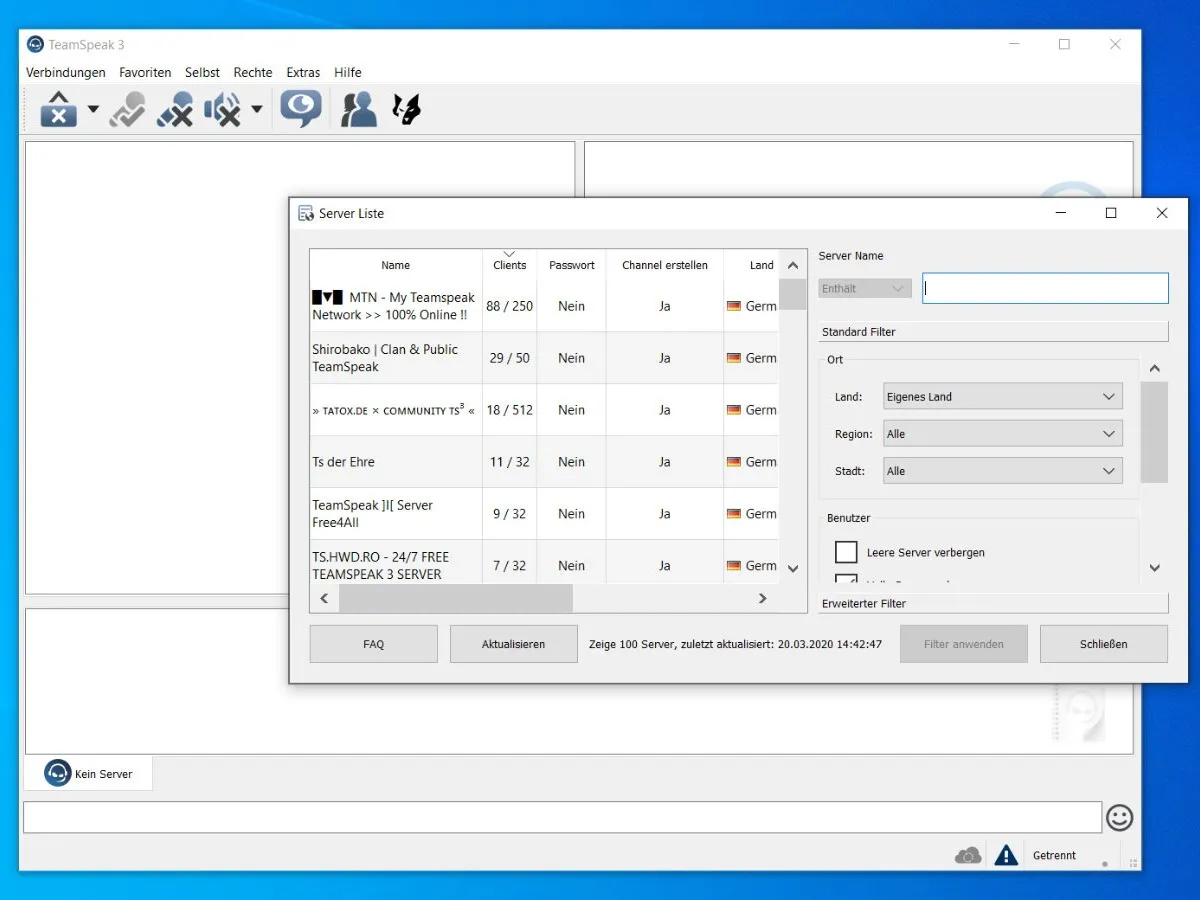Click the 88 / 250 clients cell
Screen dimensions: 1200x900
coord(510,306)
